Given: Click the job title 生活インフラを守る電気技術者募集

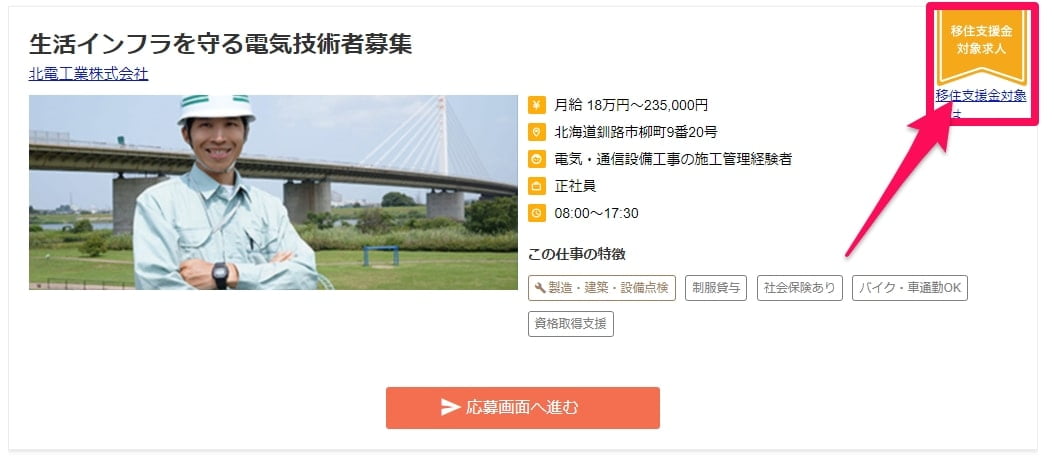Looking at the screenshot, I should coord(220,44).
